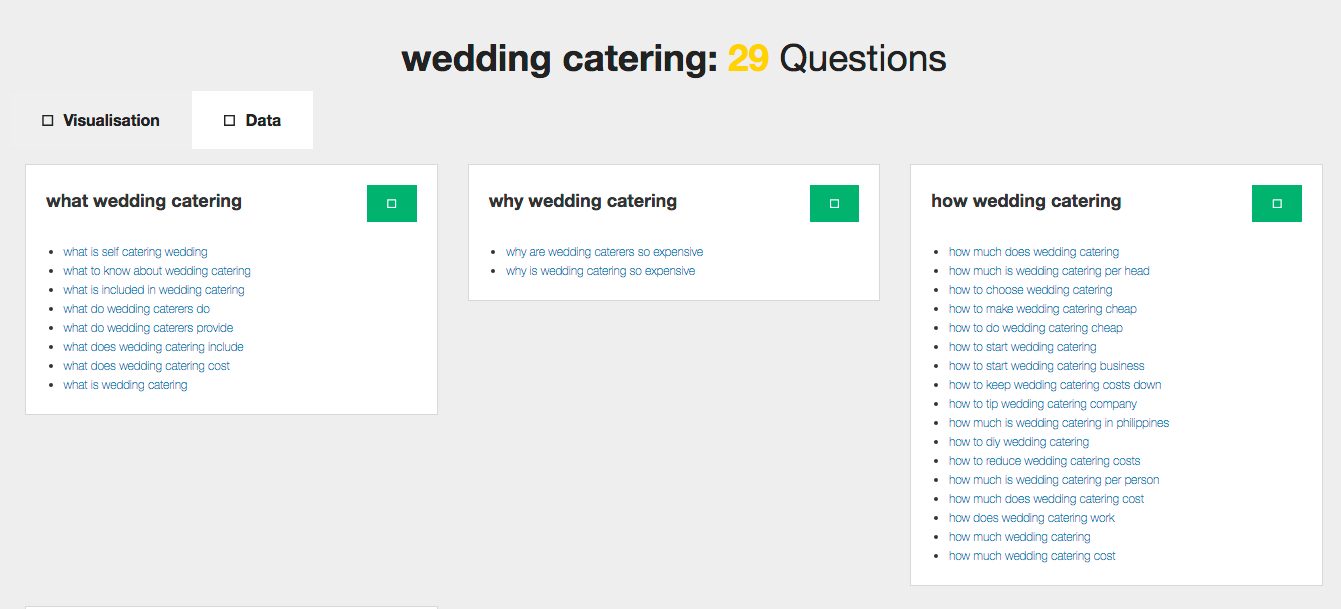Open 'how much does wedding catering' link
Viewport: 1341px width, 609px height.
tap(1034, 252)
